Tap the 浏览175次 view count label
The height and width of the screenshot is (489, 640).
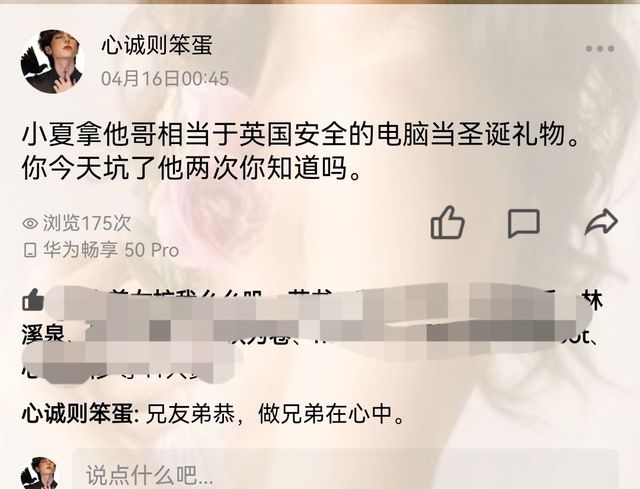(87, 223)
